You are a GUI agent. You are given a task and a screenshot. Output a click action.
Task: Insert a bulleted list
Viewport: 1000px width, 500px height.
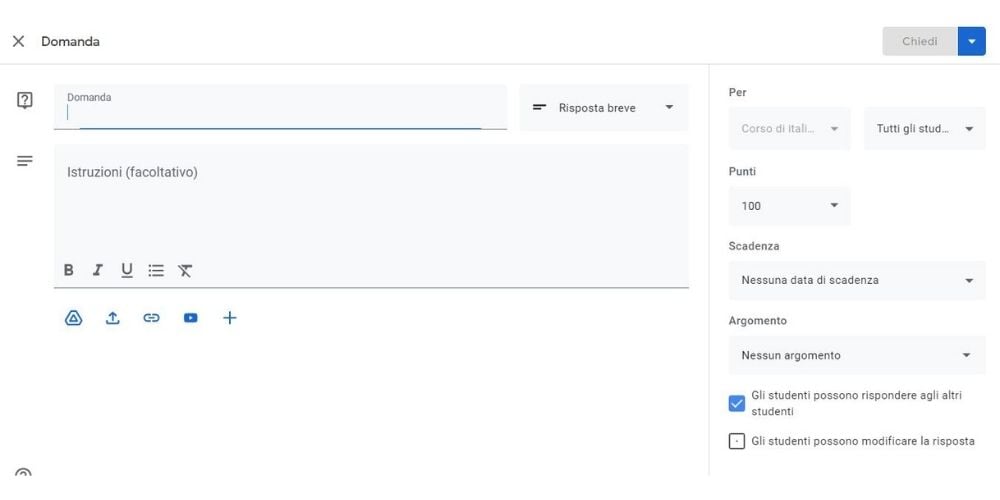[156, 270]
